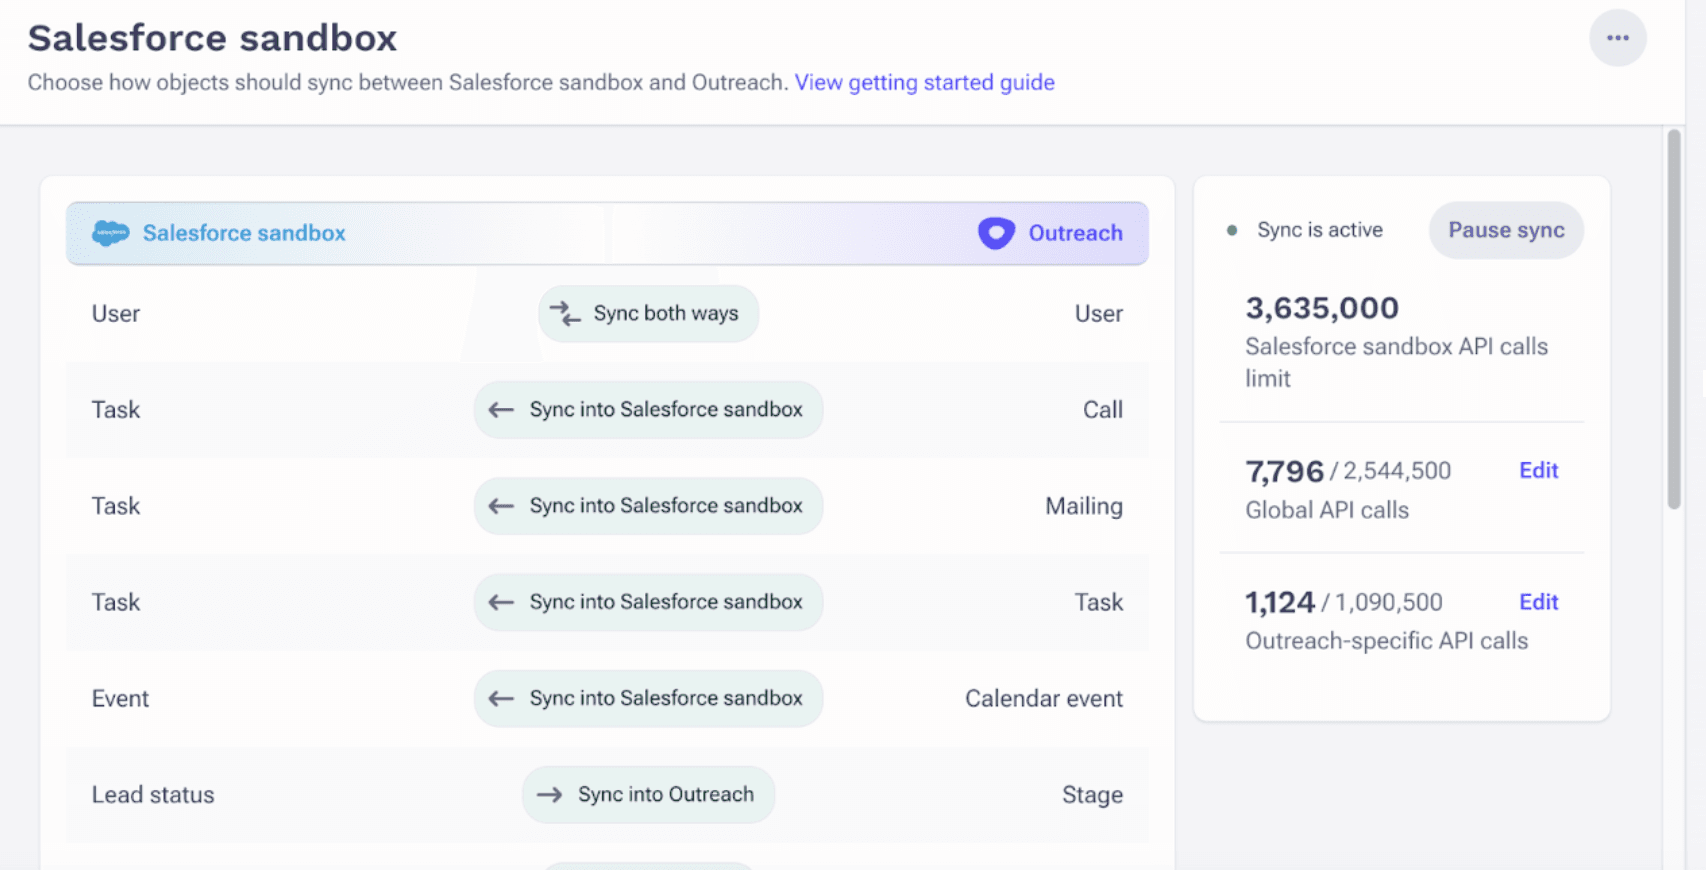Click right arrow icon in Lead status row
Image resolution: width=1706 pixels, height=870 pixels.
pyautogui.click(x=549, y=795)
